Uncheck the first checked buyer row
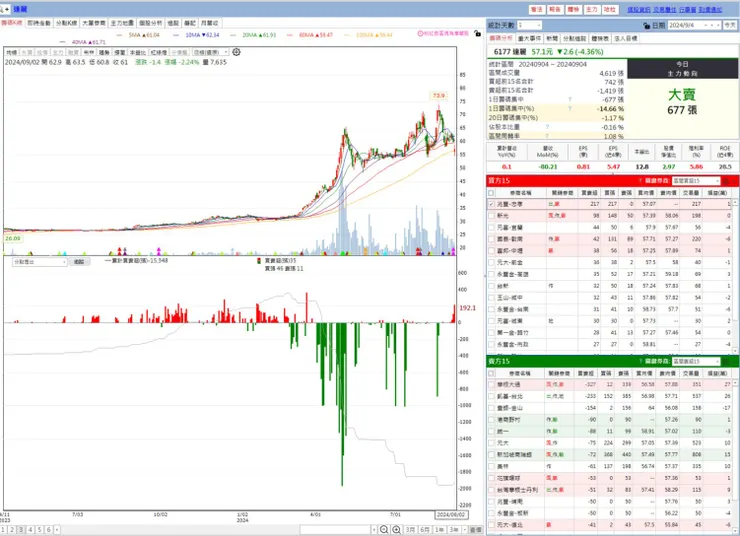Image resolution: width=740 pixels, height=536 pixels. coord(491,204)
